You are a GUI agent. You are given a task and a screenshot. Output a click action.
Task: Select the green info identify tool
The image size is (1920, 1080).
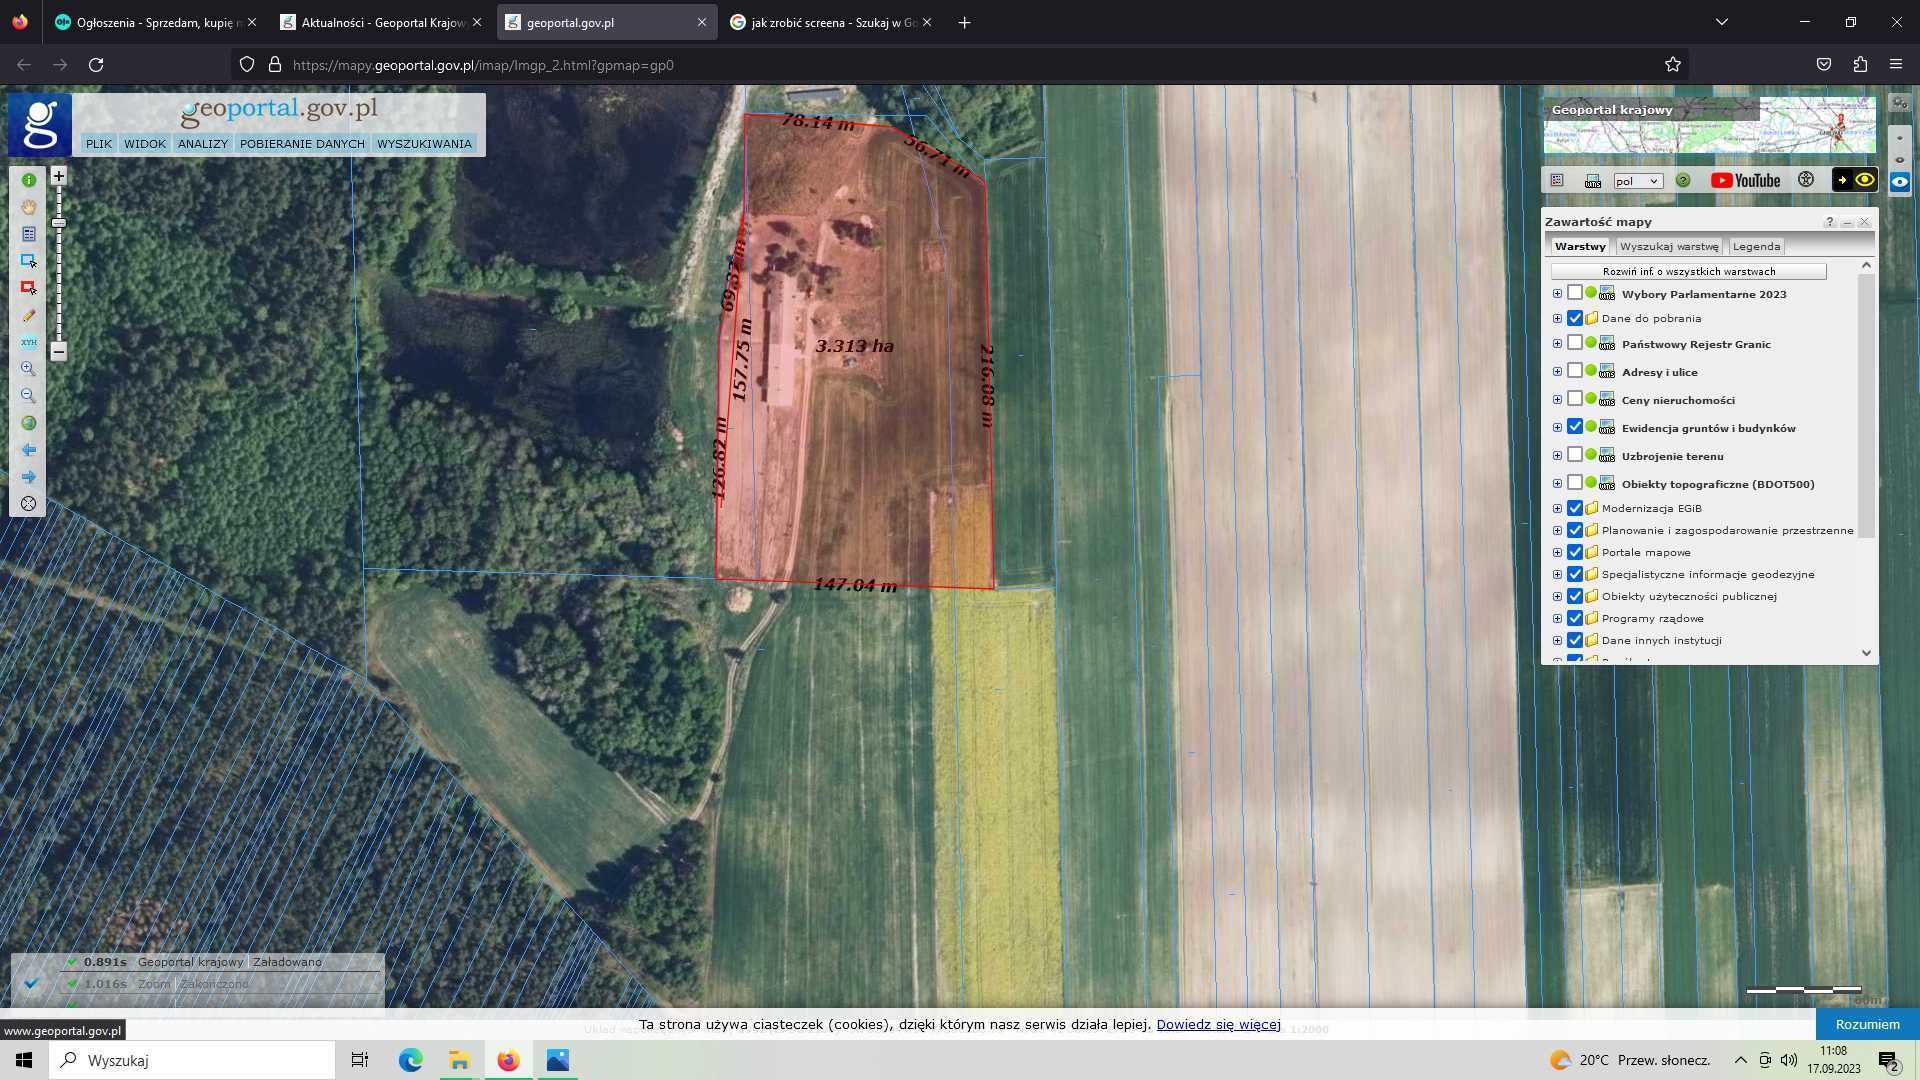(29, 180)
